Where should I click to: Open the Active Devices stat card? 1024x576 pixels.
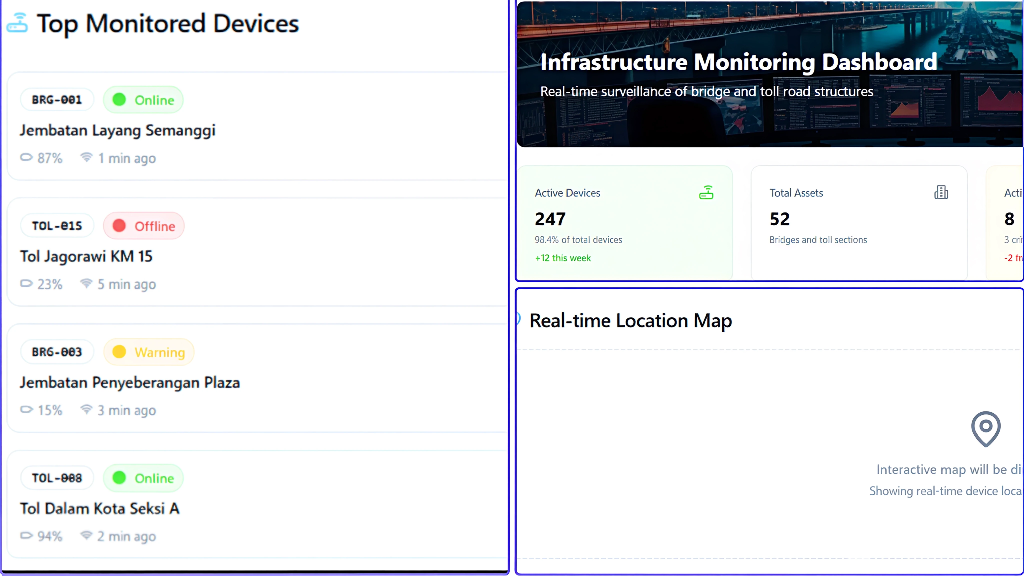[624, 223]
